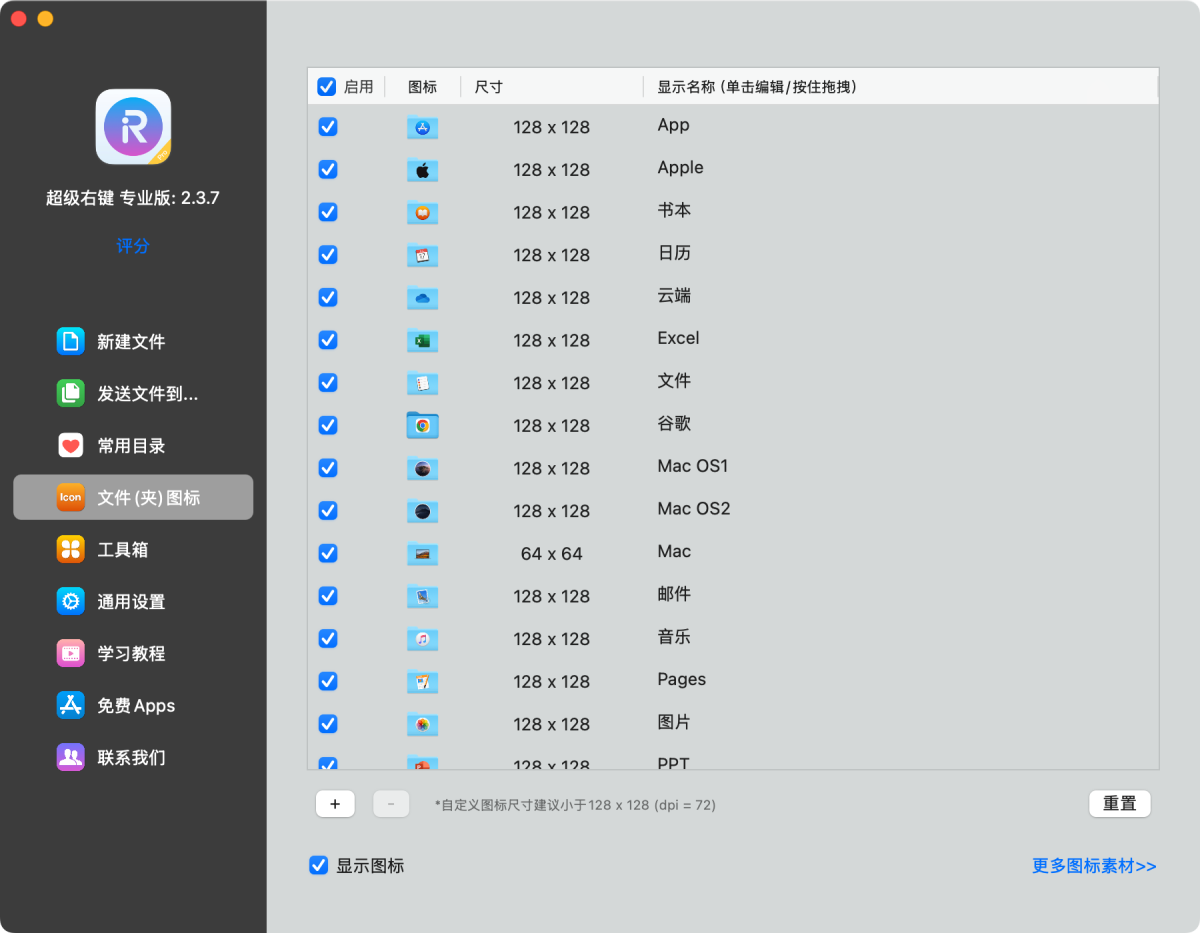Go to 常用目录 section
Image resolution: width=1200 pixels, height=933 pixels.
click(x=133, y=446)
